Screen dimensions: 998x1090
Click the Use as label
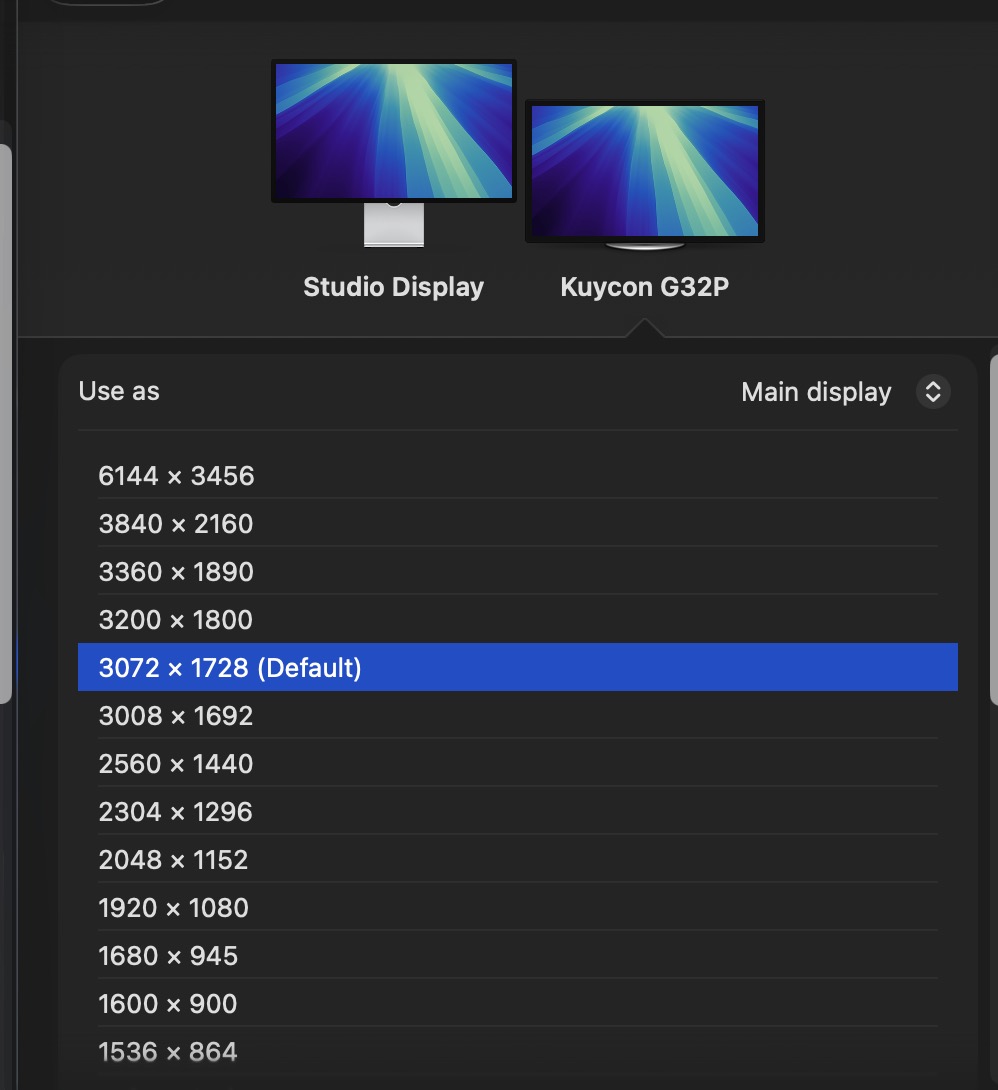(118, 391)
